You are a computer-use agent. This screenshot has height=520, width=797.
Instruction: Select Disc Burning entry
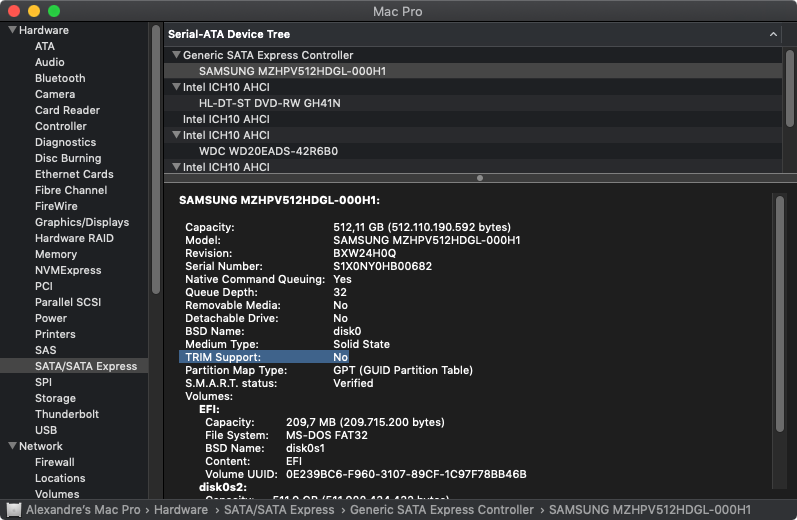[x=68, y=158]
